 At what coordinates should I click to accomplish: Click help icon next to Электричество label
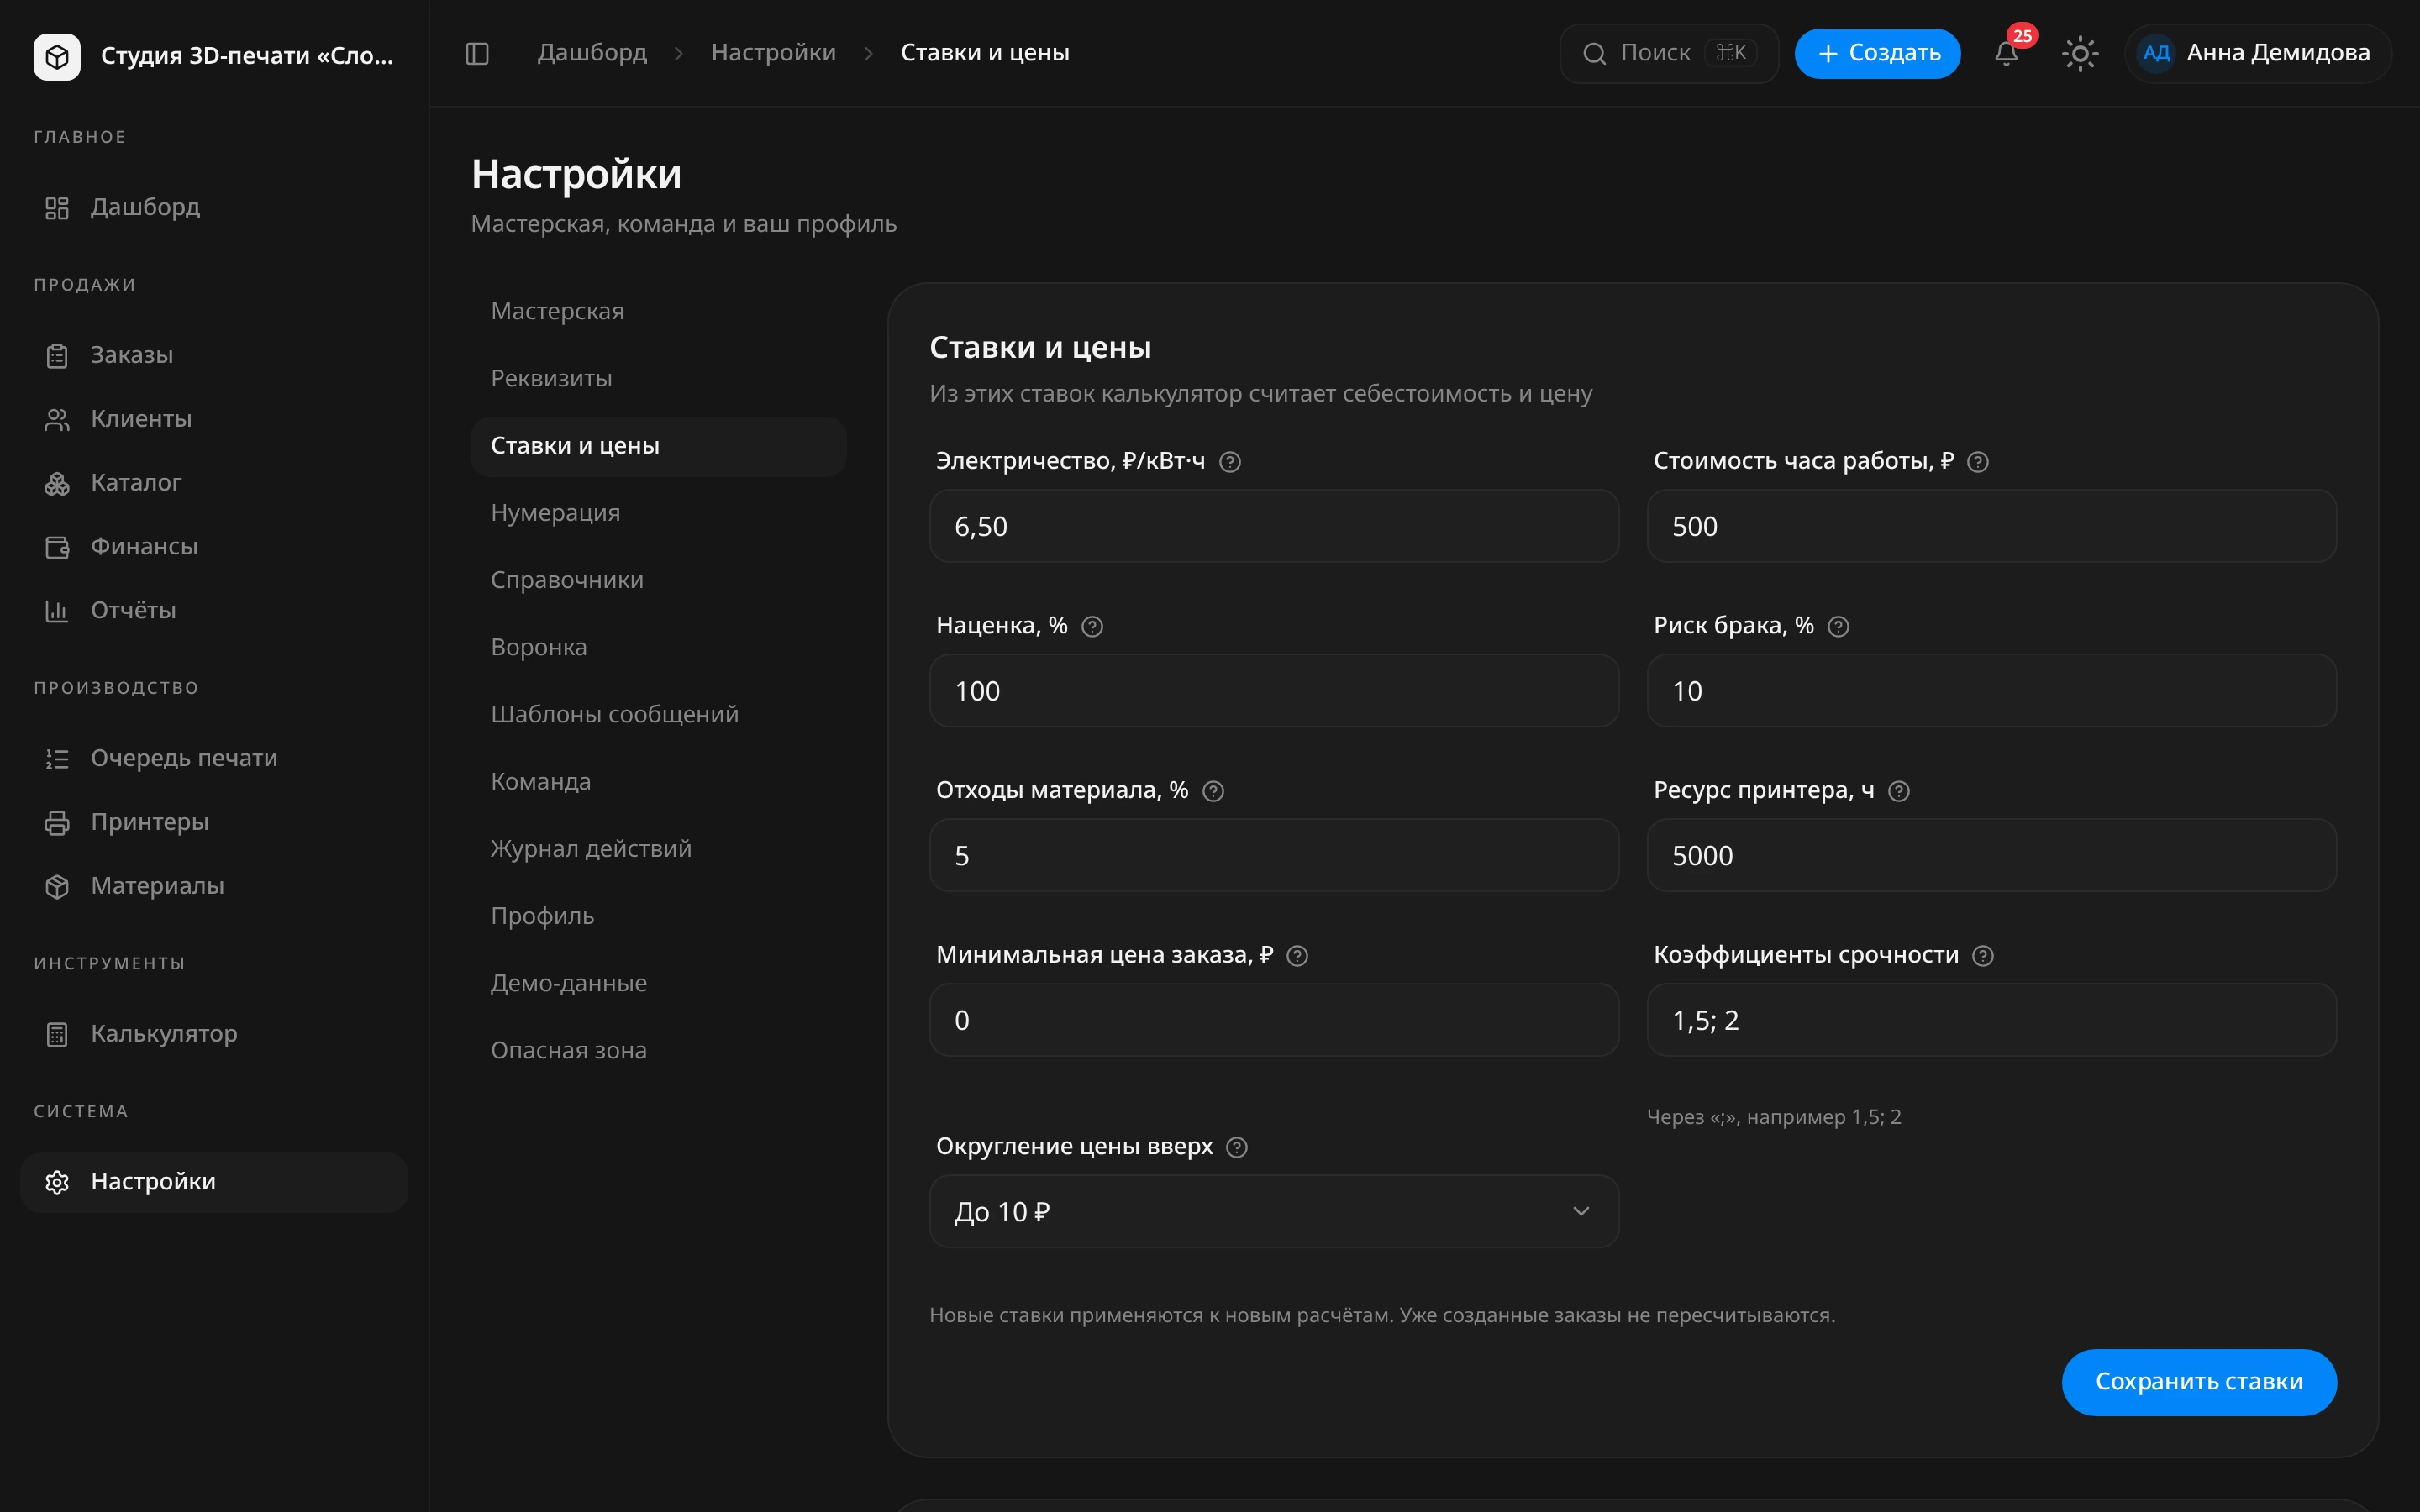click(1230, 462)
